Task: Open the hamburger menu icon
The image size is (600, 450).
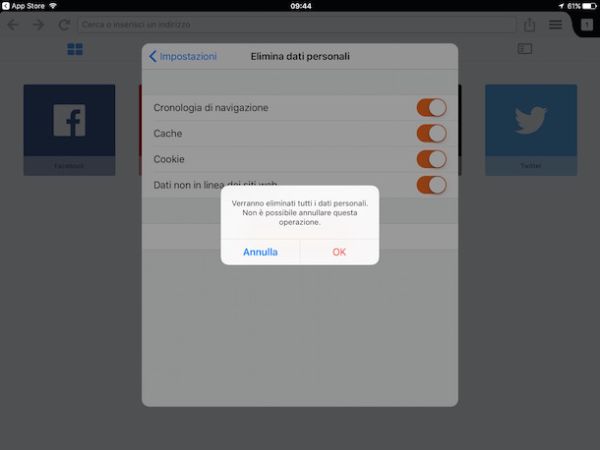Action: tap(555, 24)
